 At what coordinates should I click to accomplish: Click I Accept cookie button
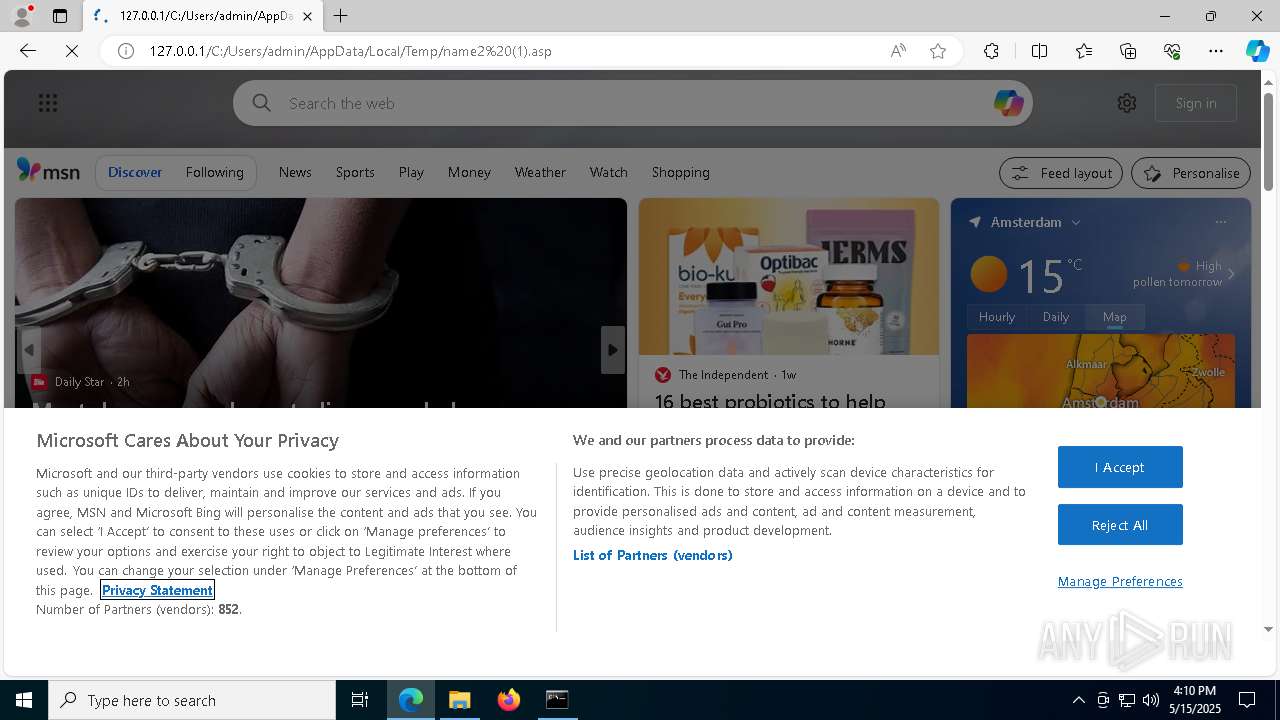pos(1120,467)
